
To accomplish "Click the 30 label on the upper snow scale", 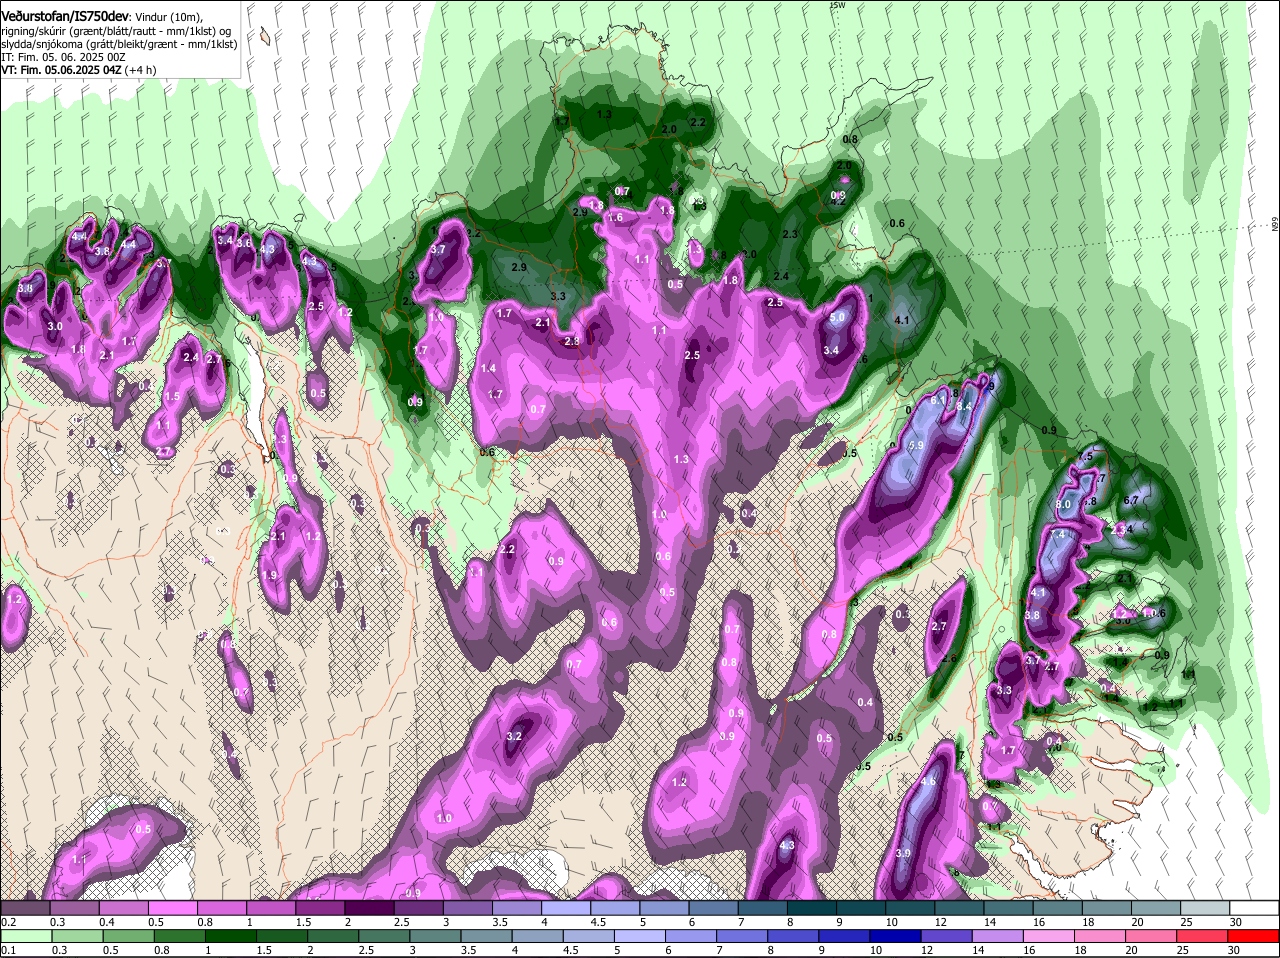I will pos(1236,922).
